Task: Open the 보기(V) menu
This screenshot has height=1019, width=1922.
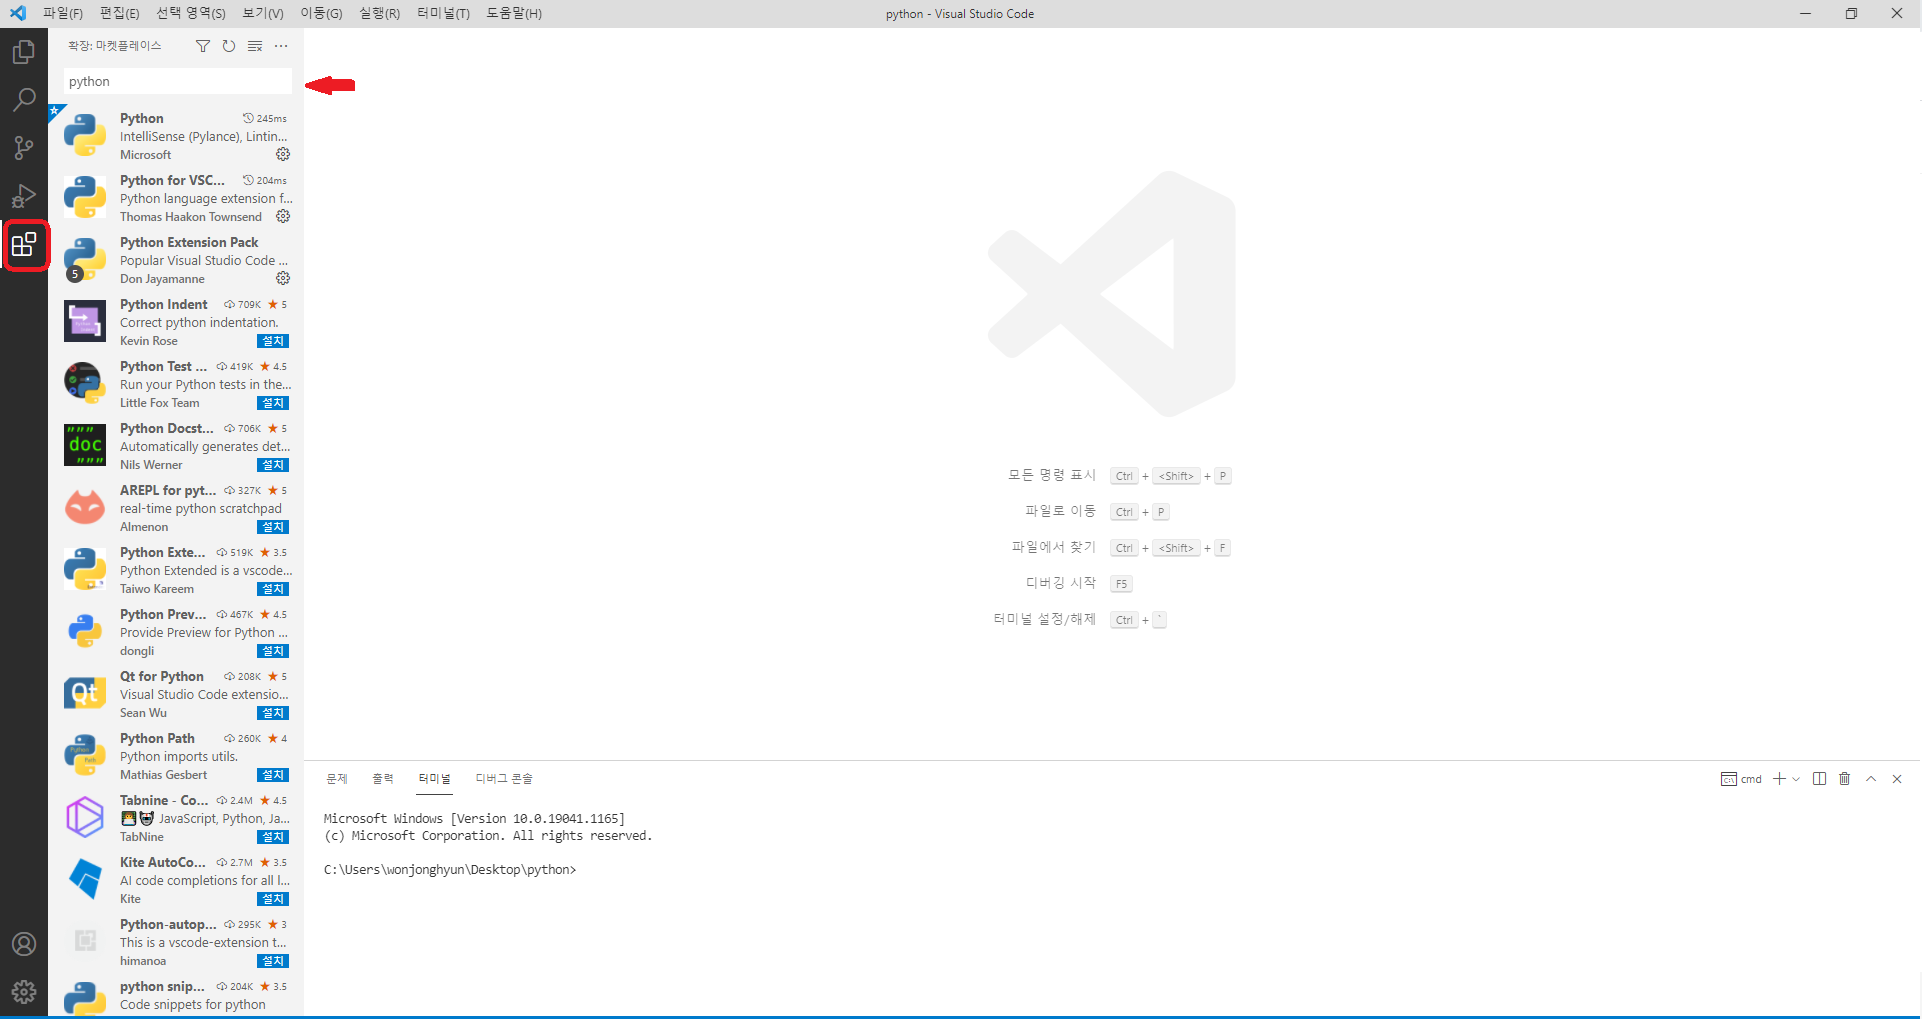Action: tap(263, 13)
